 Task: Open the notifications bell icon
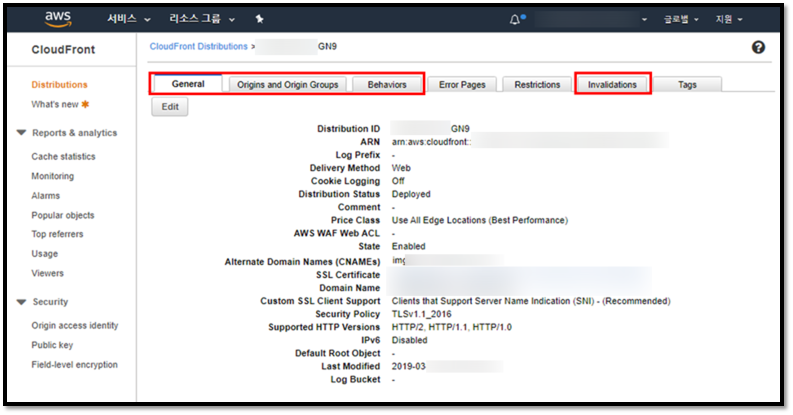[x=514, y=19]
